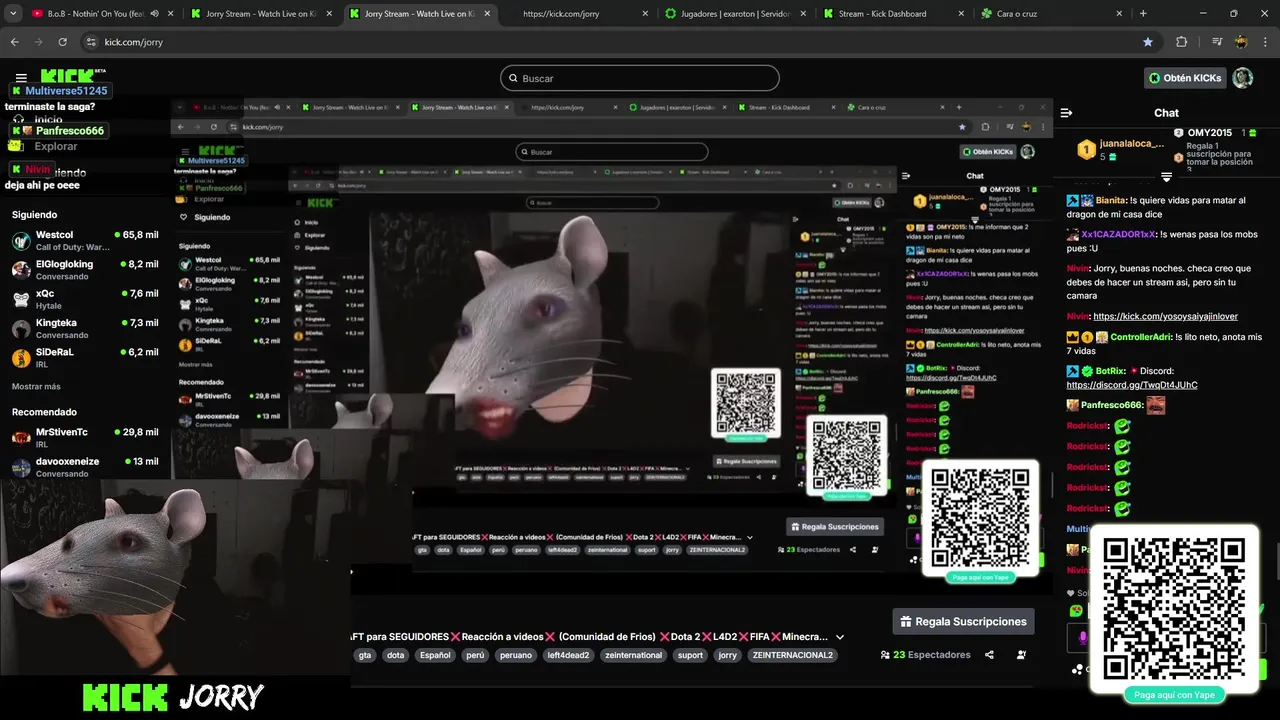Click the Panfresco666 chat emote image

click(1156, 405)
